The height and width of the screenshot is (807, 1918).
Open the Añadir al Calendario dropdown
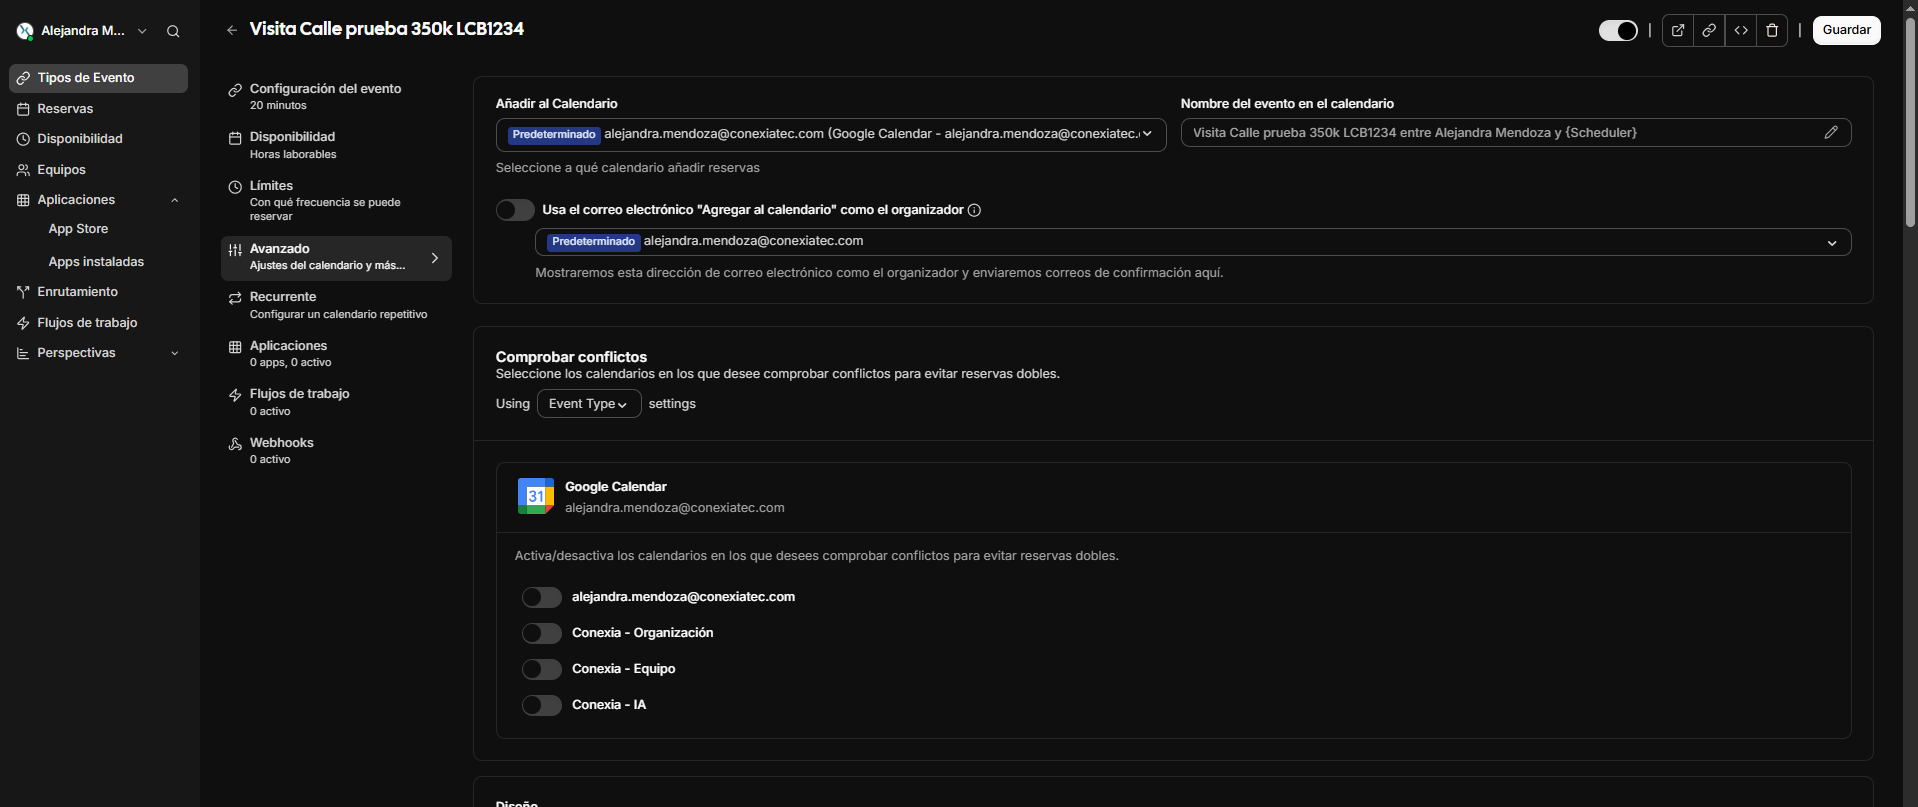(x=830, y=134)
